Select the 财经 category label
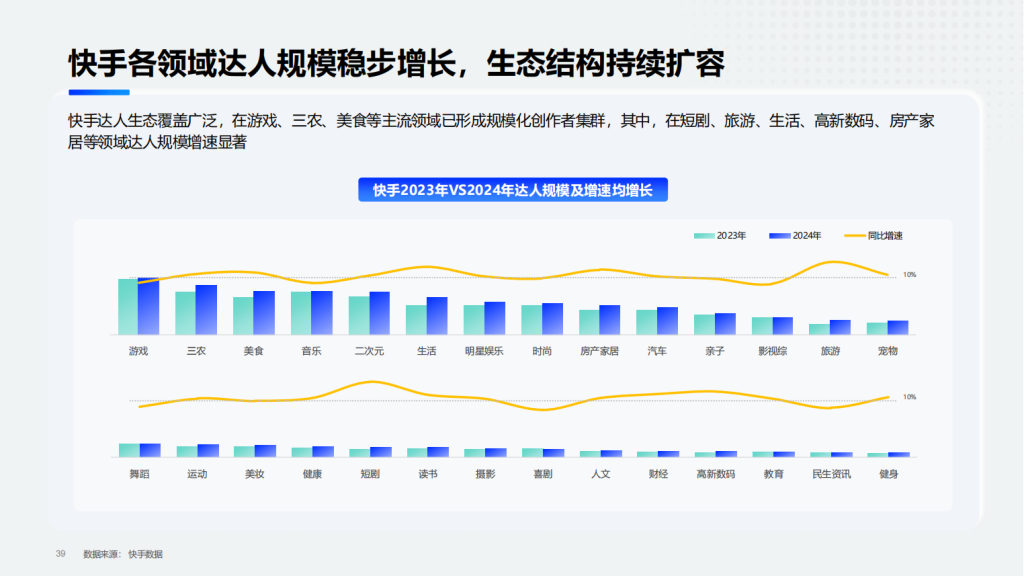 pyautogui.click(x=658, y=474)
